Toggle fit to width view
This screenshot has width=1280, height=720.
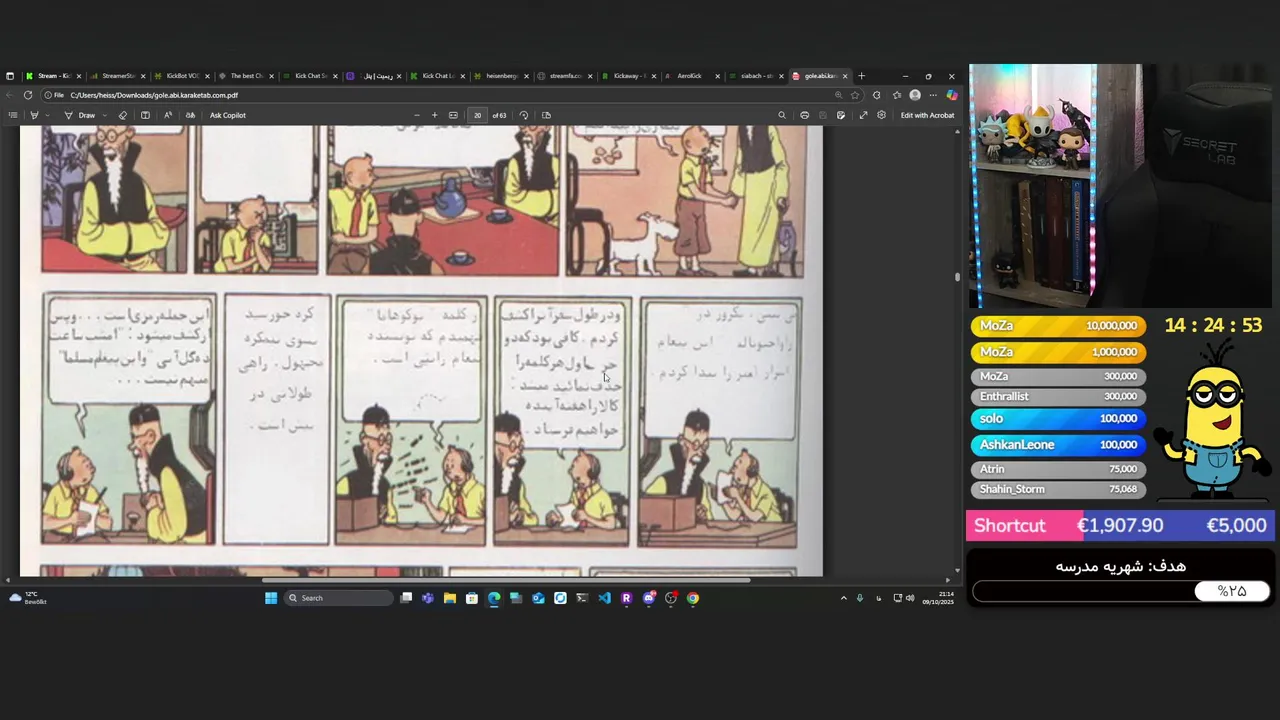click(x=453, y=115)
